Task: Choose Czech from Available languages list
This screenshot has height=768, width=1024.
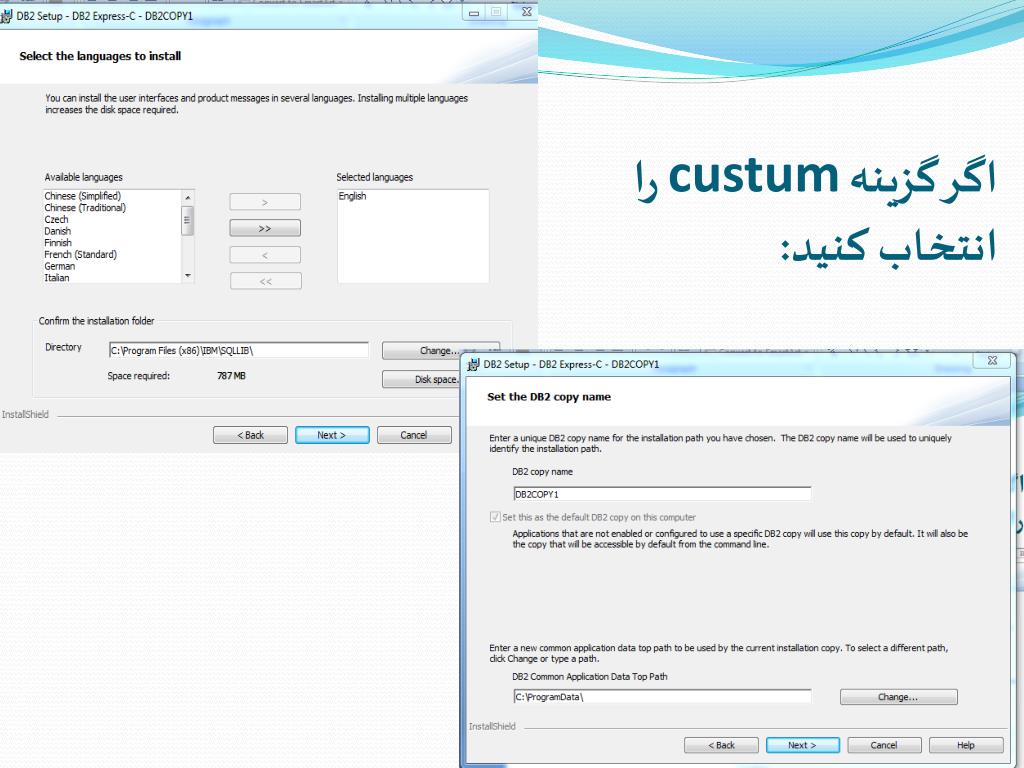Action: click(56, 219)
